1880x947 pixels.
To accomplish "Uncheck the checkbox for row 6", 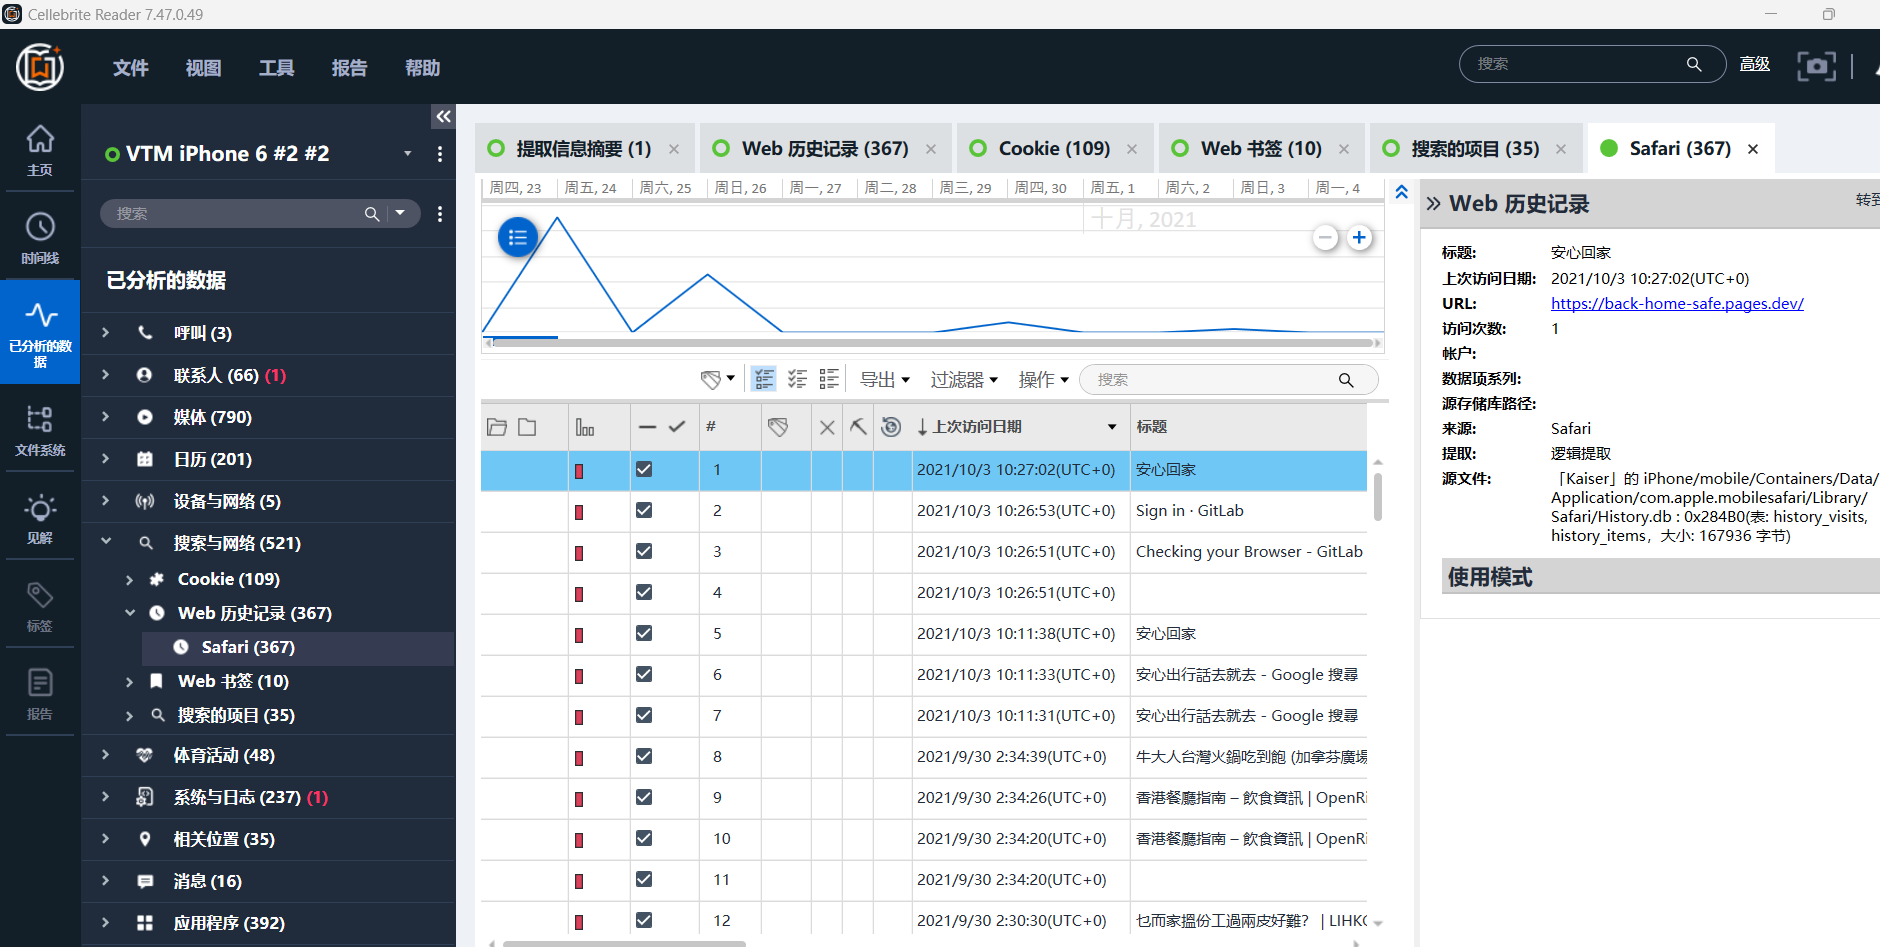I will [x=644, y=674].
